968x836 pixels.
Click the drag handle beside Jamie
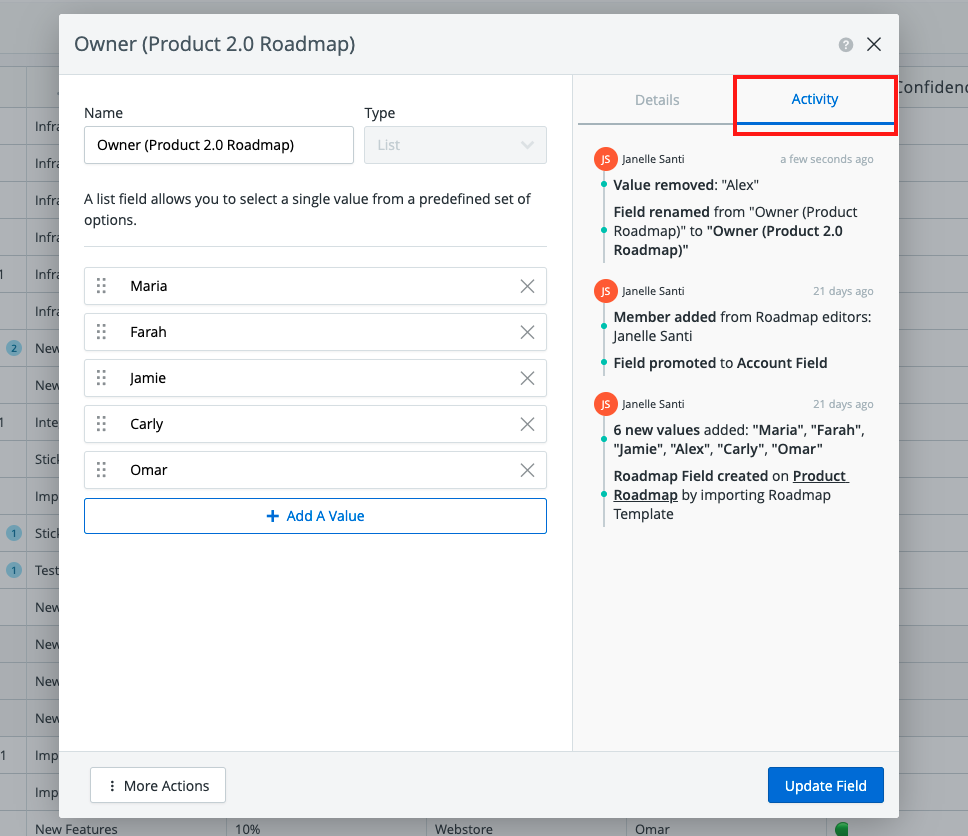101,378
